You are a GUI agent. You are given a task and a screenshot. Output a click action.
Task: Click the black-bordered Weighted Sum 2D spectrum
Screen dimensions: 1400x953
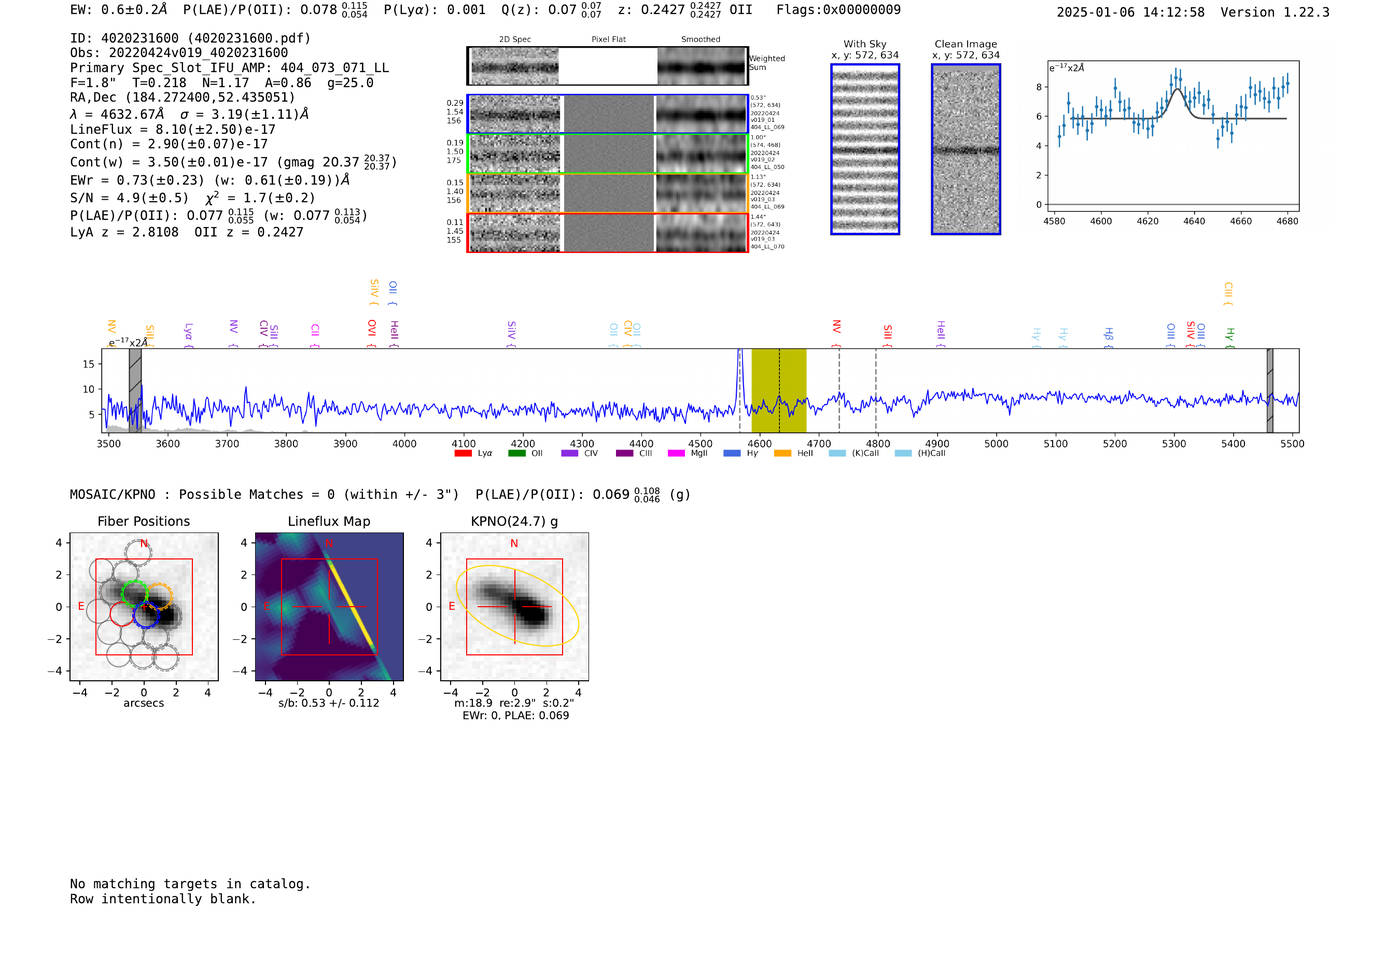pyautogui.click(x=608, y=66)
